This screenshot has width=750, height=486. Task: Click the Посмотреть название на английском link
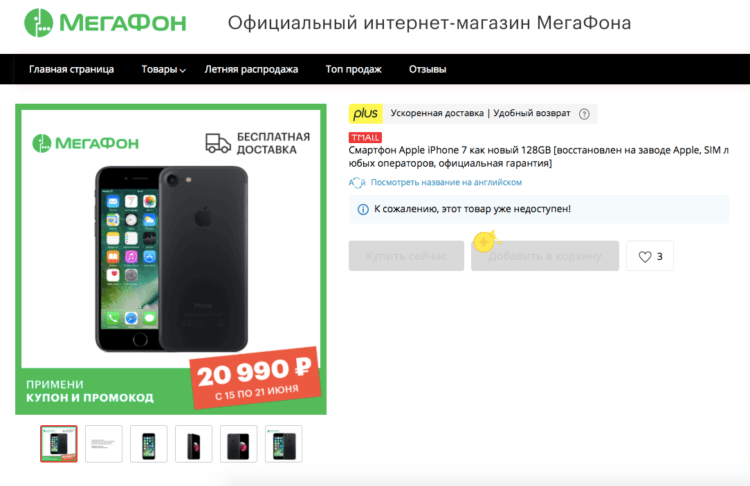(x=446, y=182)
